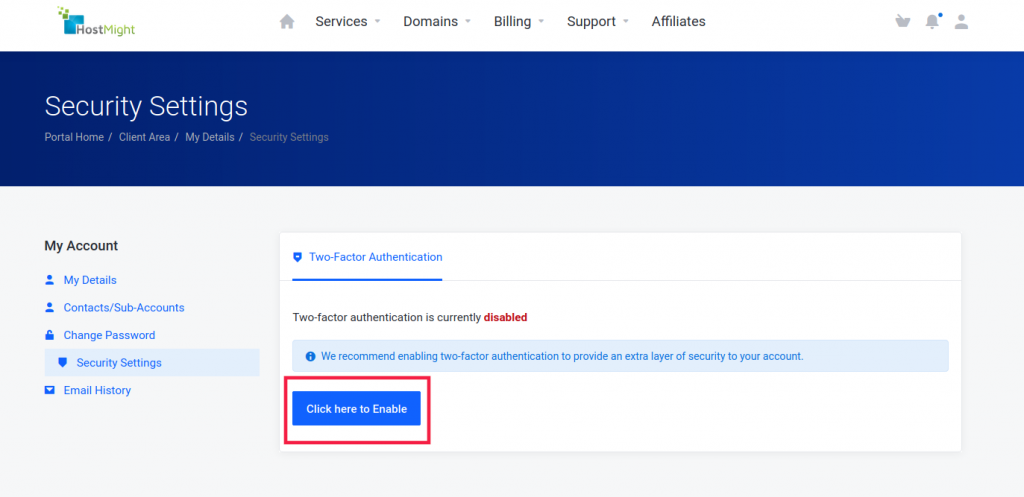Click the shield icon beside Security Settings
The height and width of the screenshot is (497, 1024).
click(x=63, y=362)
